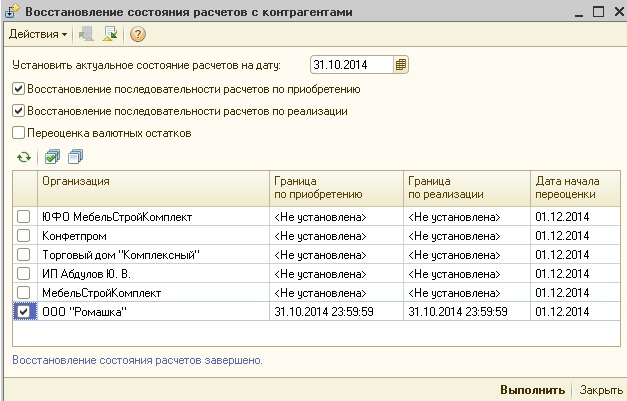
Task: Click the Организация column header
Action: (x=154, y=188)
